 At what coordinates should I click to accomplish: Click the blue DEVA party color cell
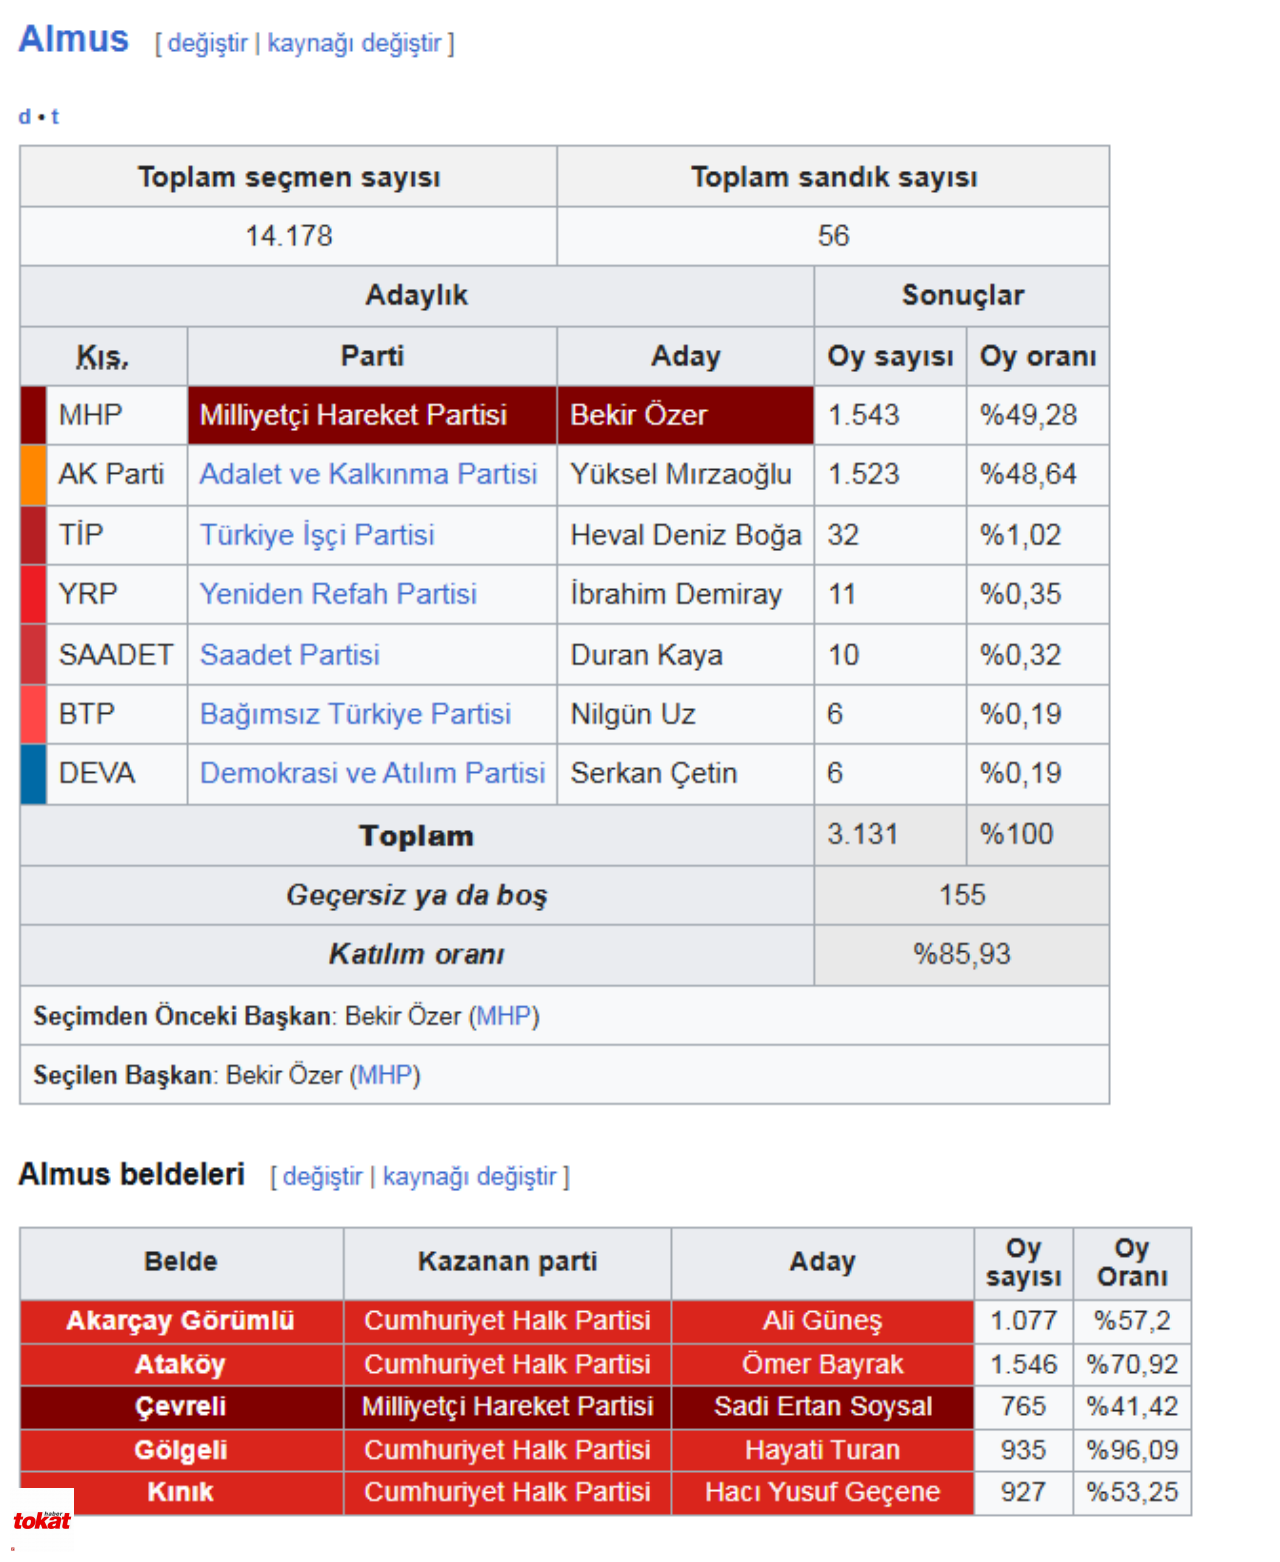pyautogui.click(x=33, y=773)
